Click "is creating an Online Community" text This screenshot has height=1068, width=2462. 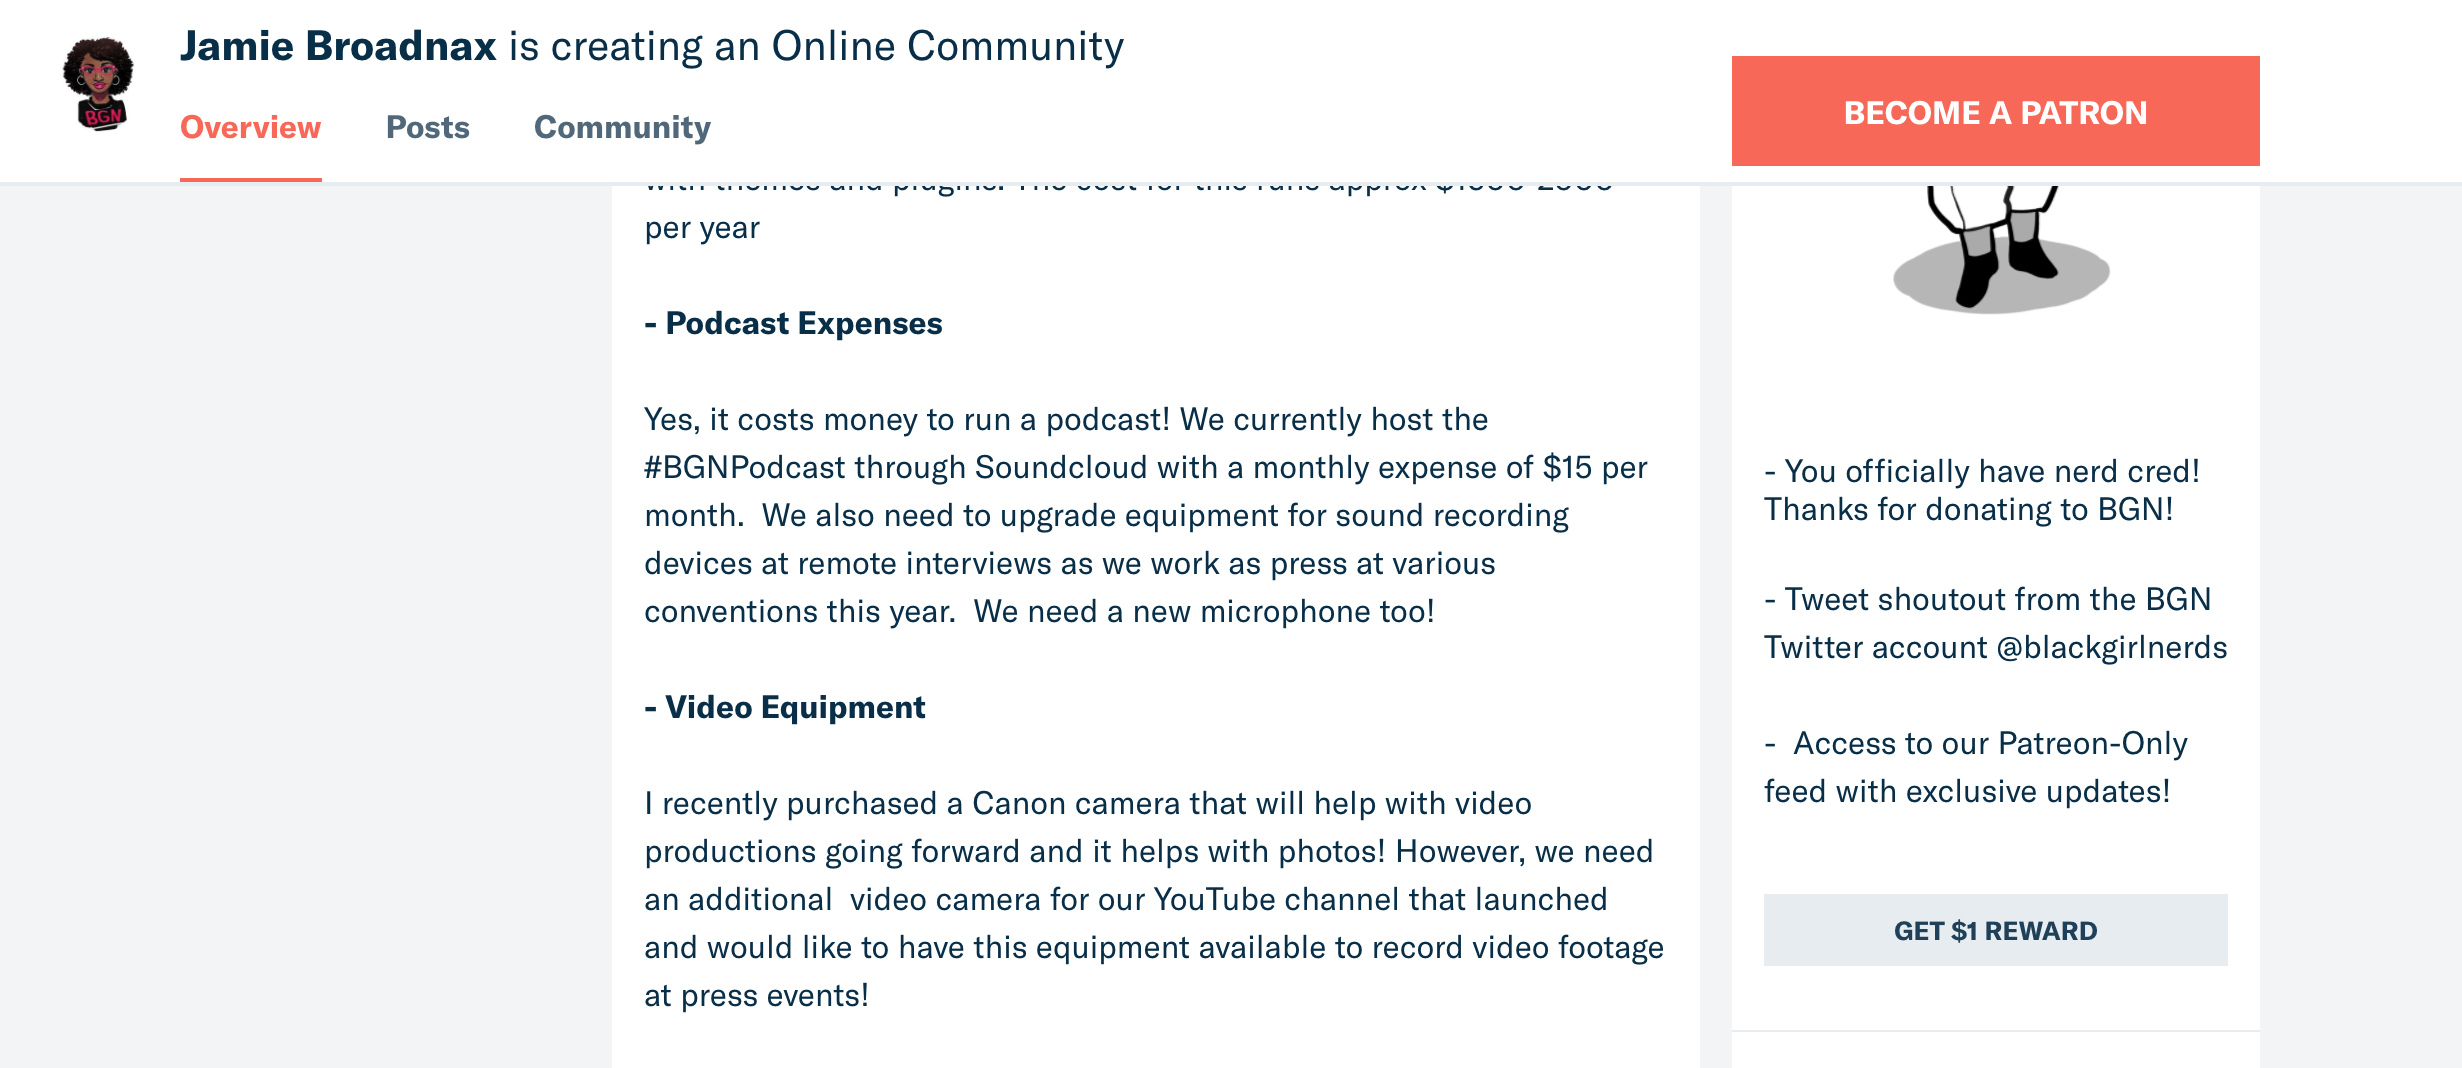(x=816, y=46)
